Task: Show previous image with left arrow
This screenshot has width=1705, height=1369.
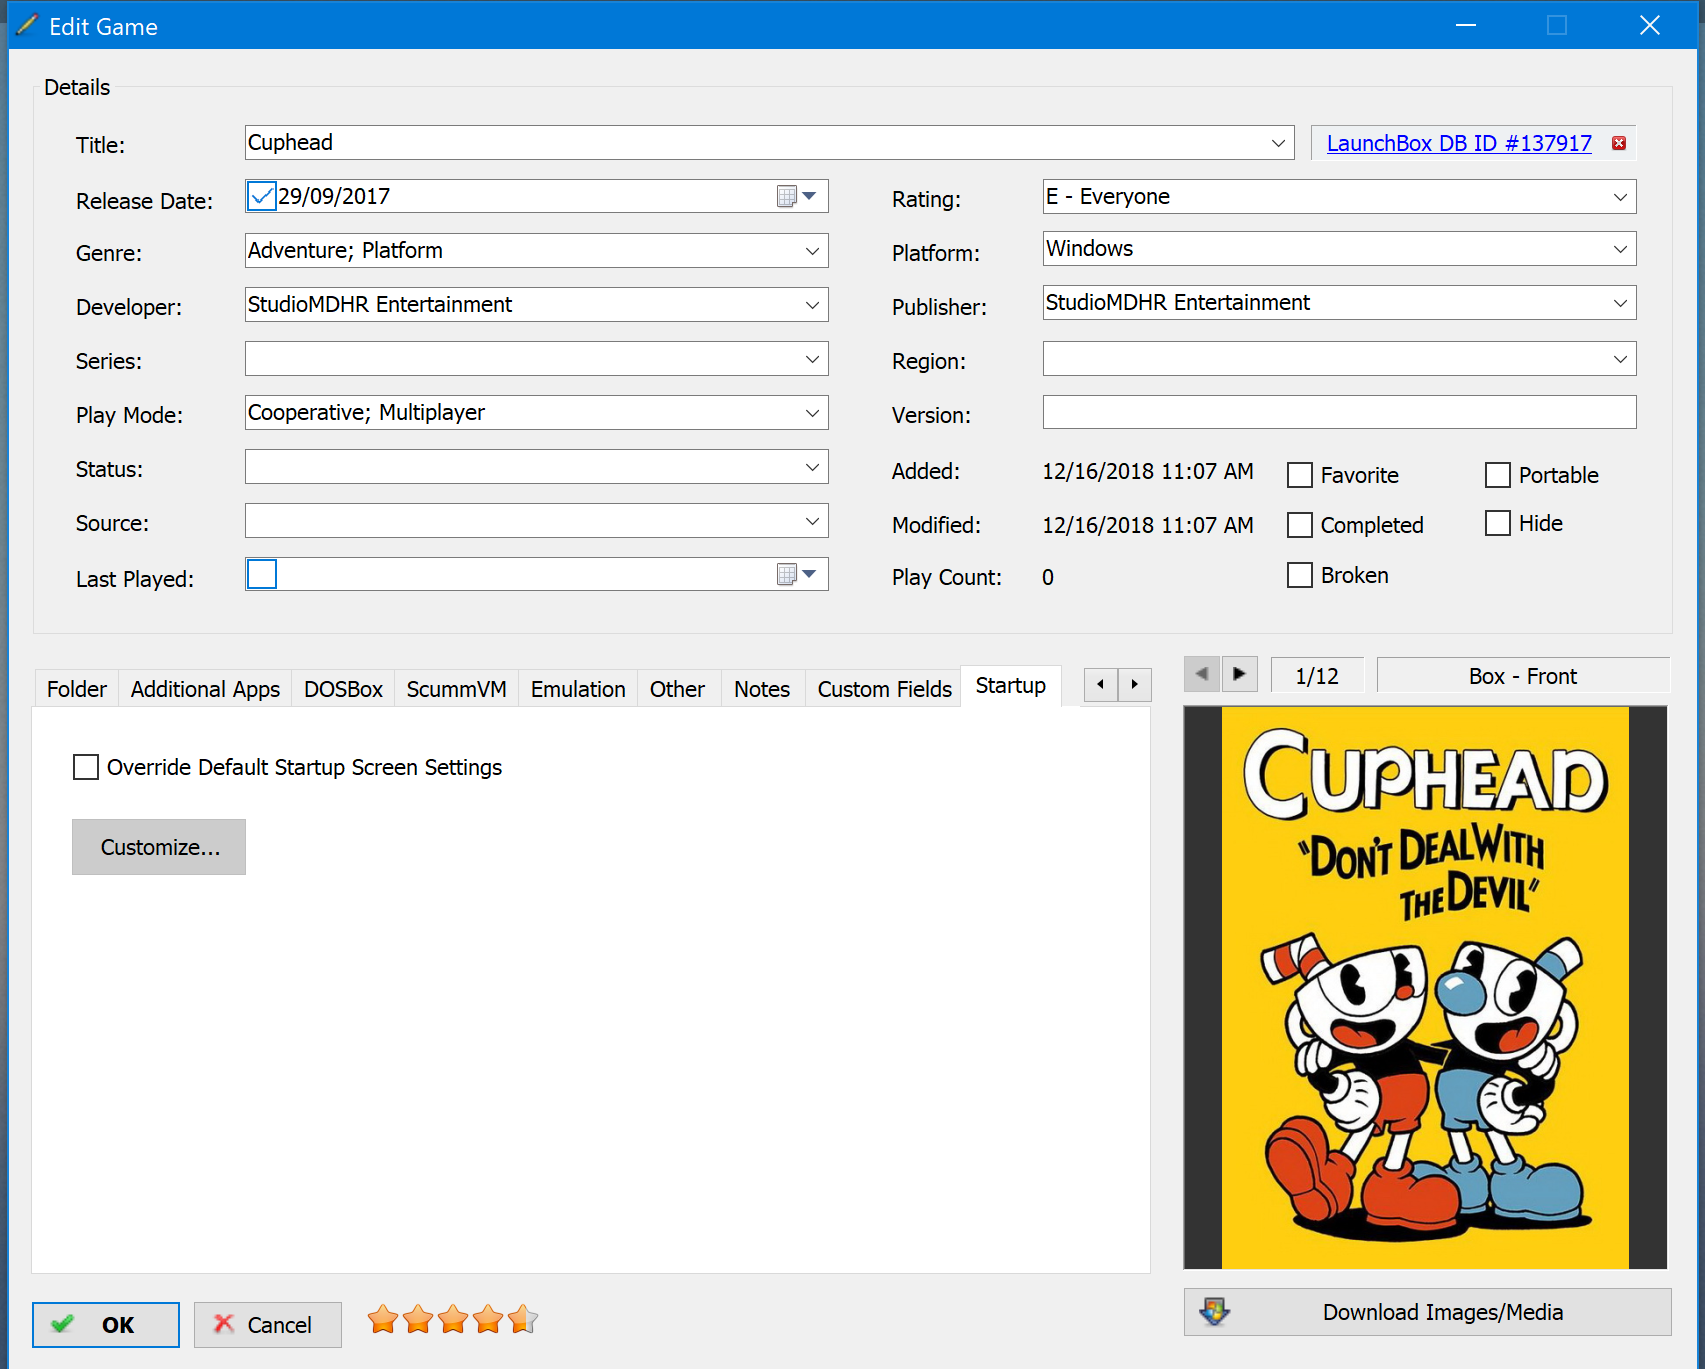Action: pyautogui.click(x=1201, y=674)
